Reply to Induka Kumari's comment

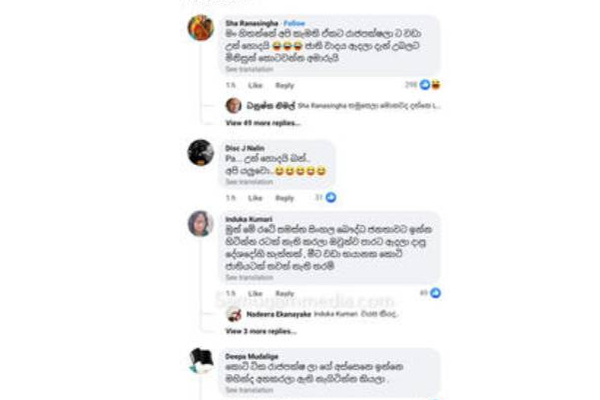pos(285,294)
